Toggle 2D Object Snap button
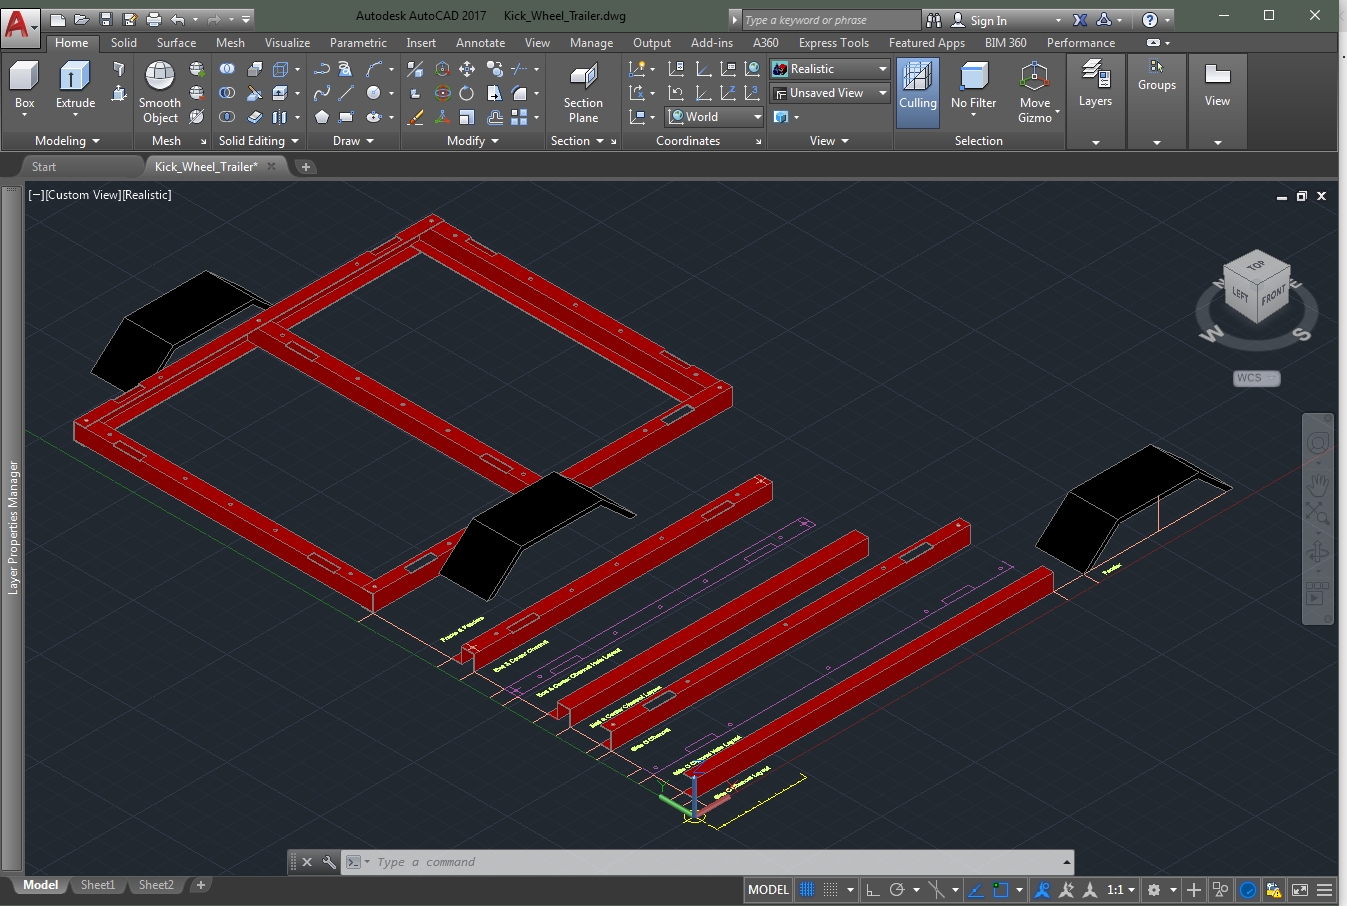 [x=1000, y=889]
